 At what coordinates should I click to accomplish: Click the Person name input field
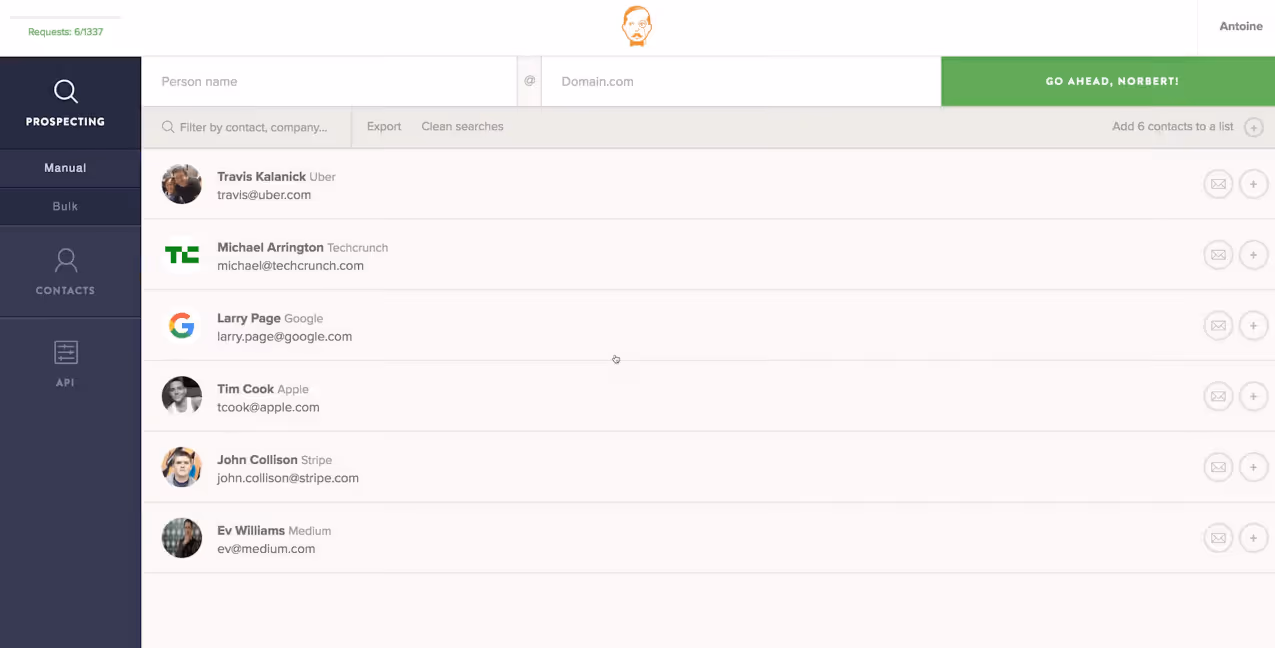[x=329, y=81]
